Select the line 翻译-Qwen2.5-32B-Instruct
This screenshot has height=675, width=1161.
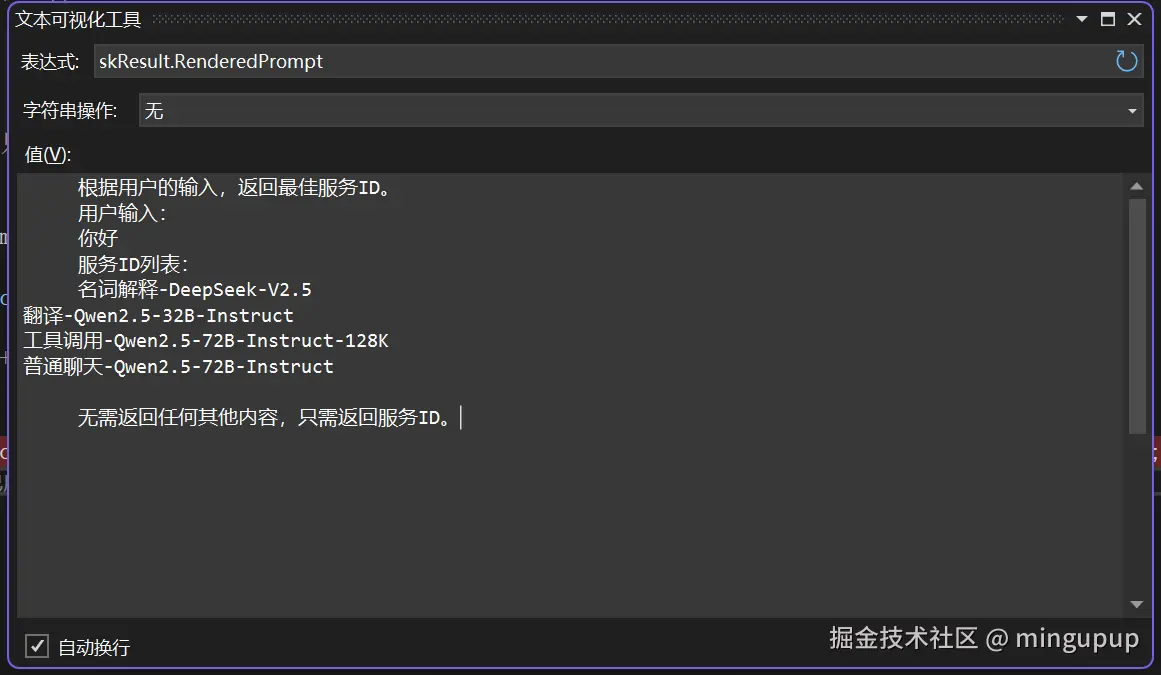tap(160, 314)
